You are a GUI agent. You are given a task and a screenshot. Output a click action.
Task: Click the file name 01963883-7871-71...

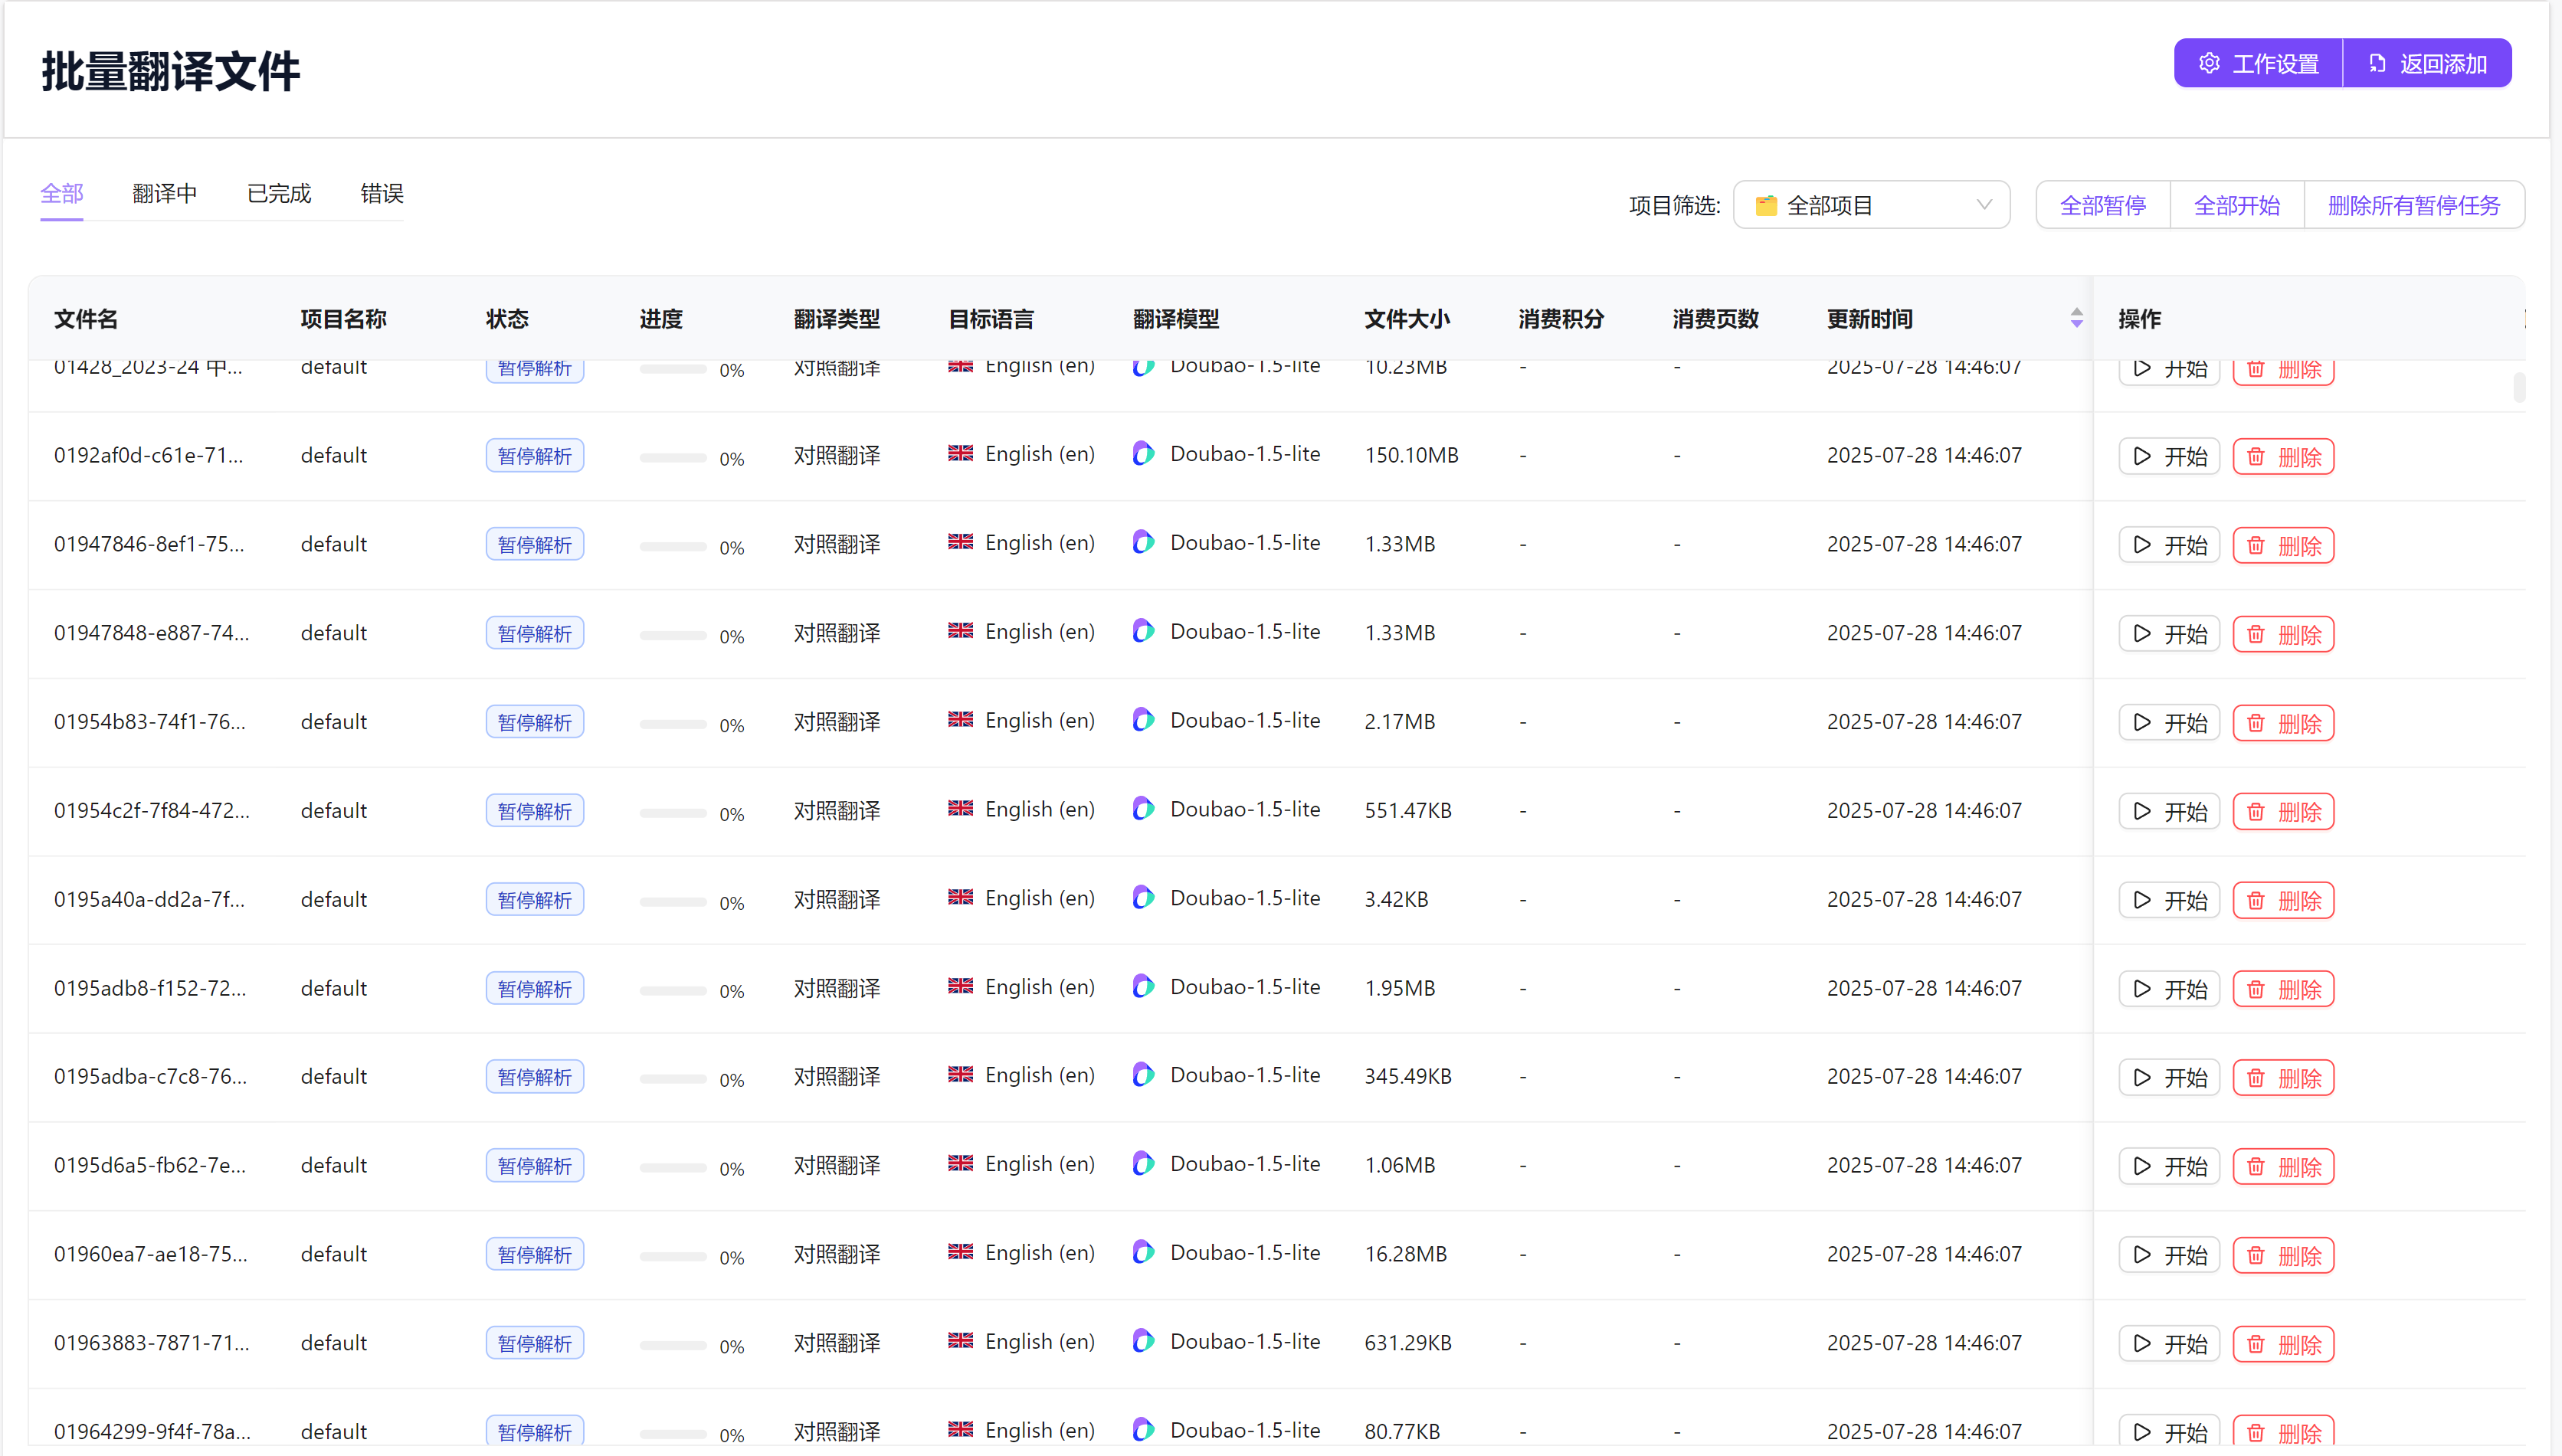tap(152, 1343)
